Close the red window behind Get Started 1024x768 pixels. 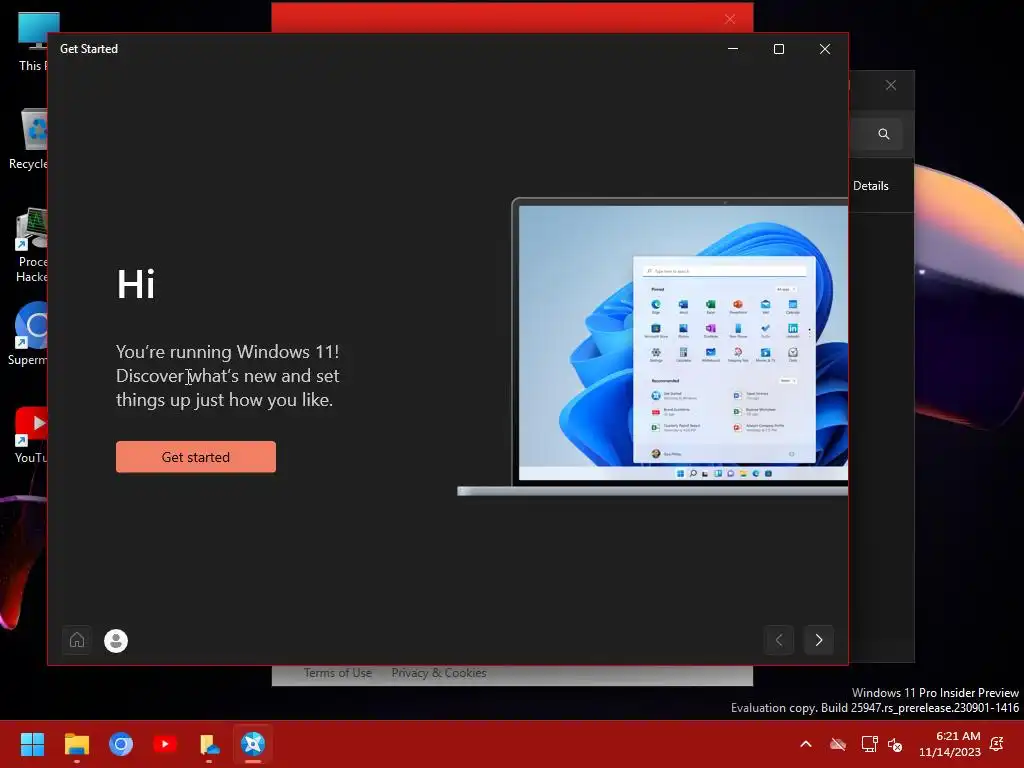[730, 19]
